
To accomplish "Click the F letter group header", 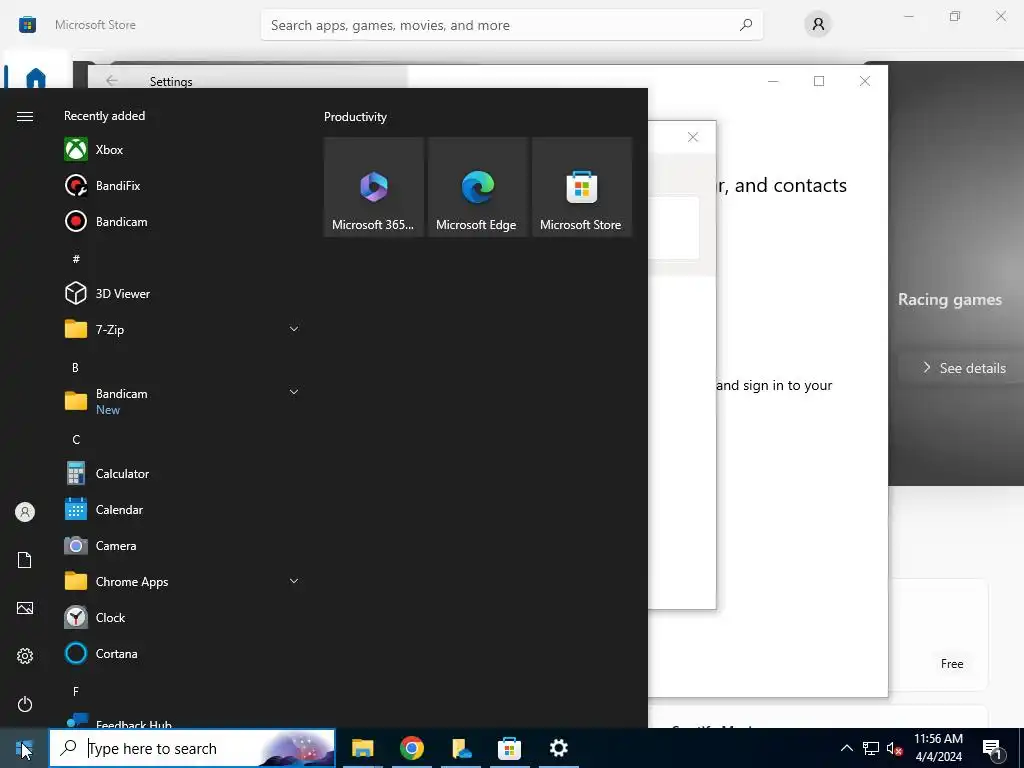I will pyautogui.click(x=76, y=691).
